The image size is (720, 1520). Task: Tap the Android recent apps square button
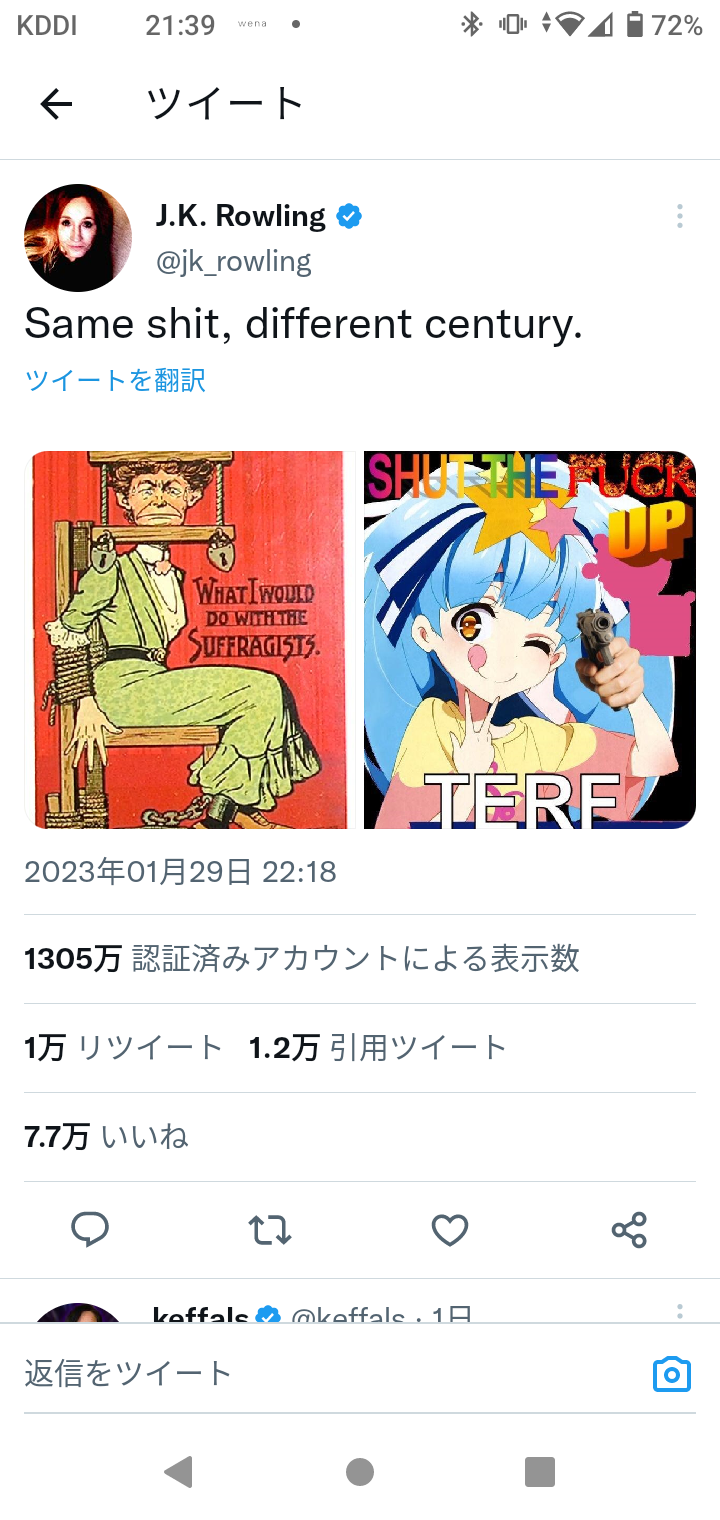coord(540,1472)
